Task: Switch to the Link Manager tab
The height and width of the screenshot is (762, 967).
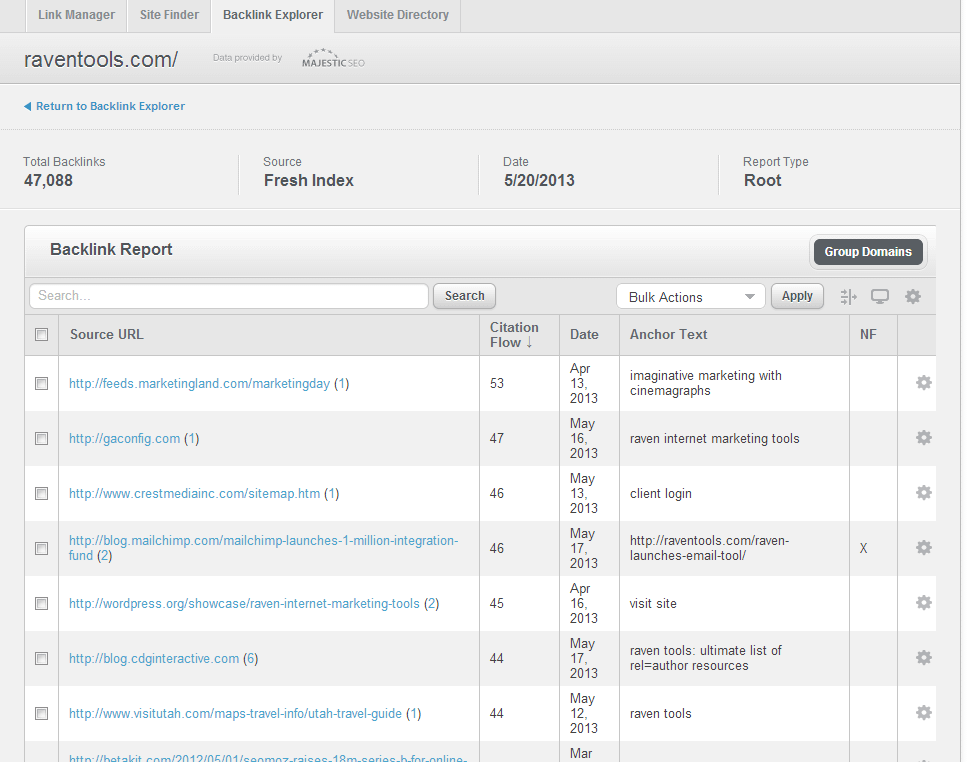Action: pyautogui.click(x=76, y=15)
